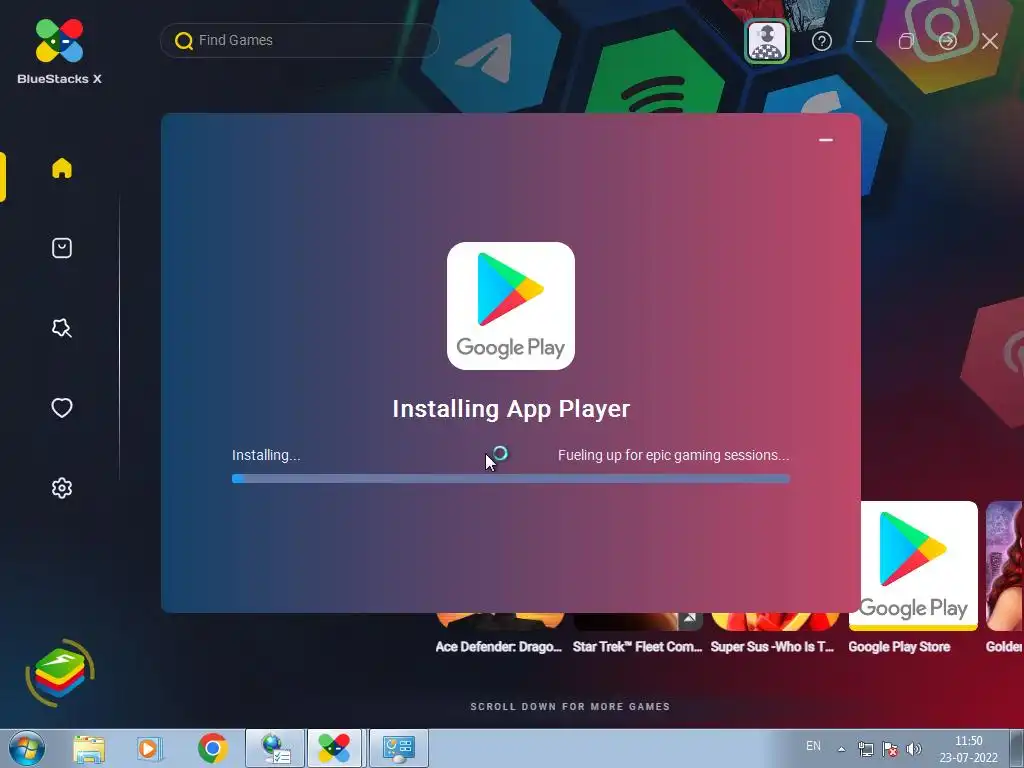Open Windows Explorer from taskbar
Viewport: 1024px width, 768px height.
tap(89, 748)
